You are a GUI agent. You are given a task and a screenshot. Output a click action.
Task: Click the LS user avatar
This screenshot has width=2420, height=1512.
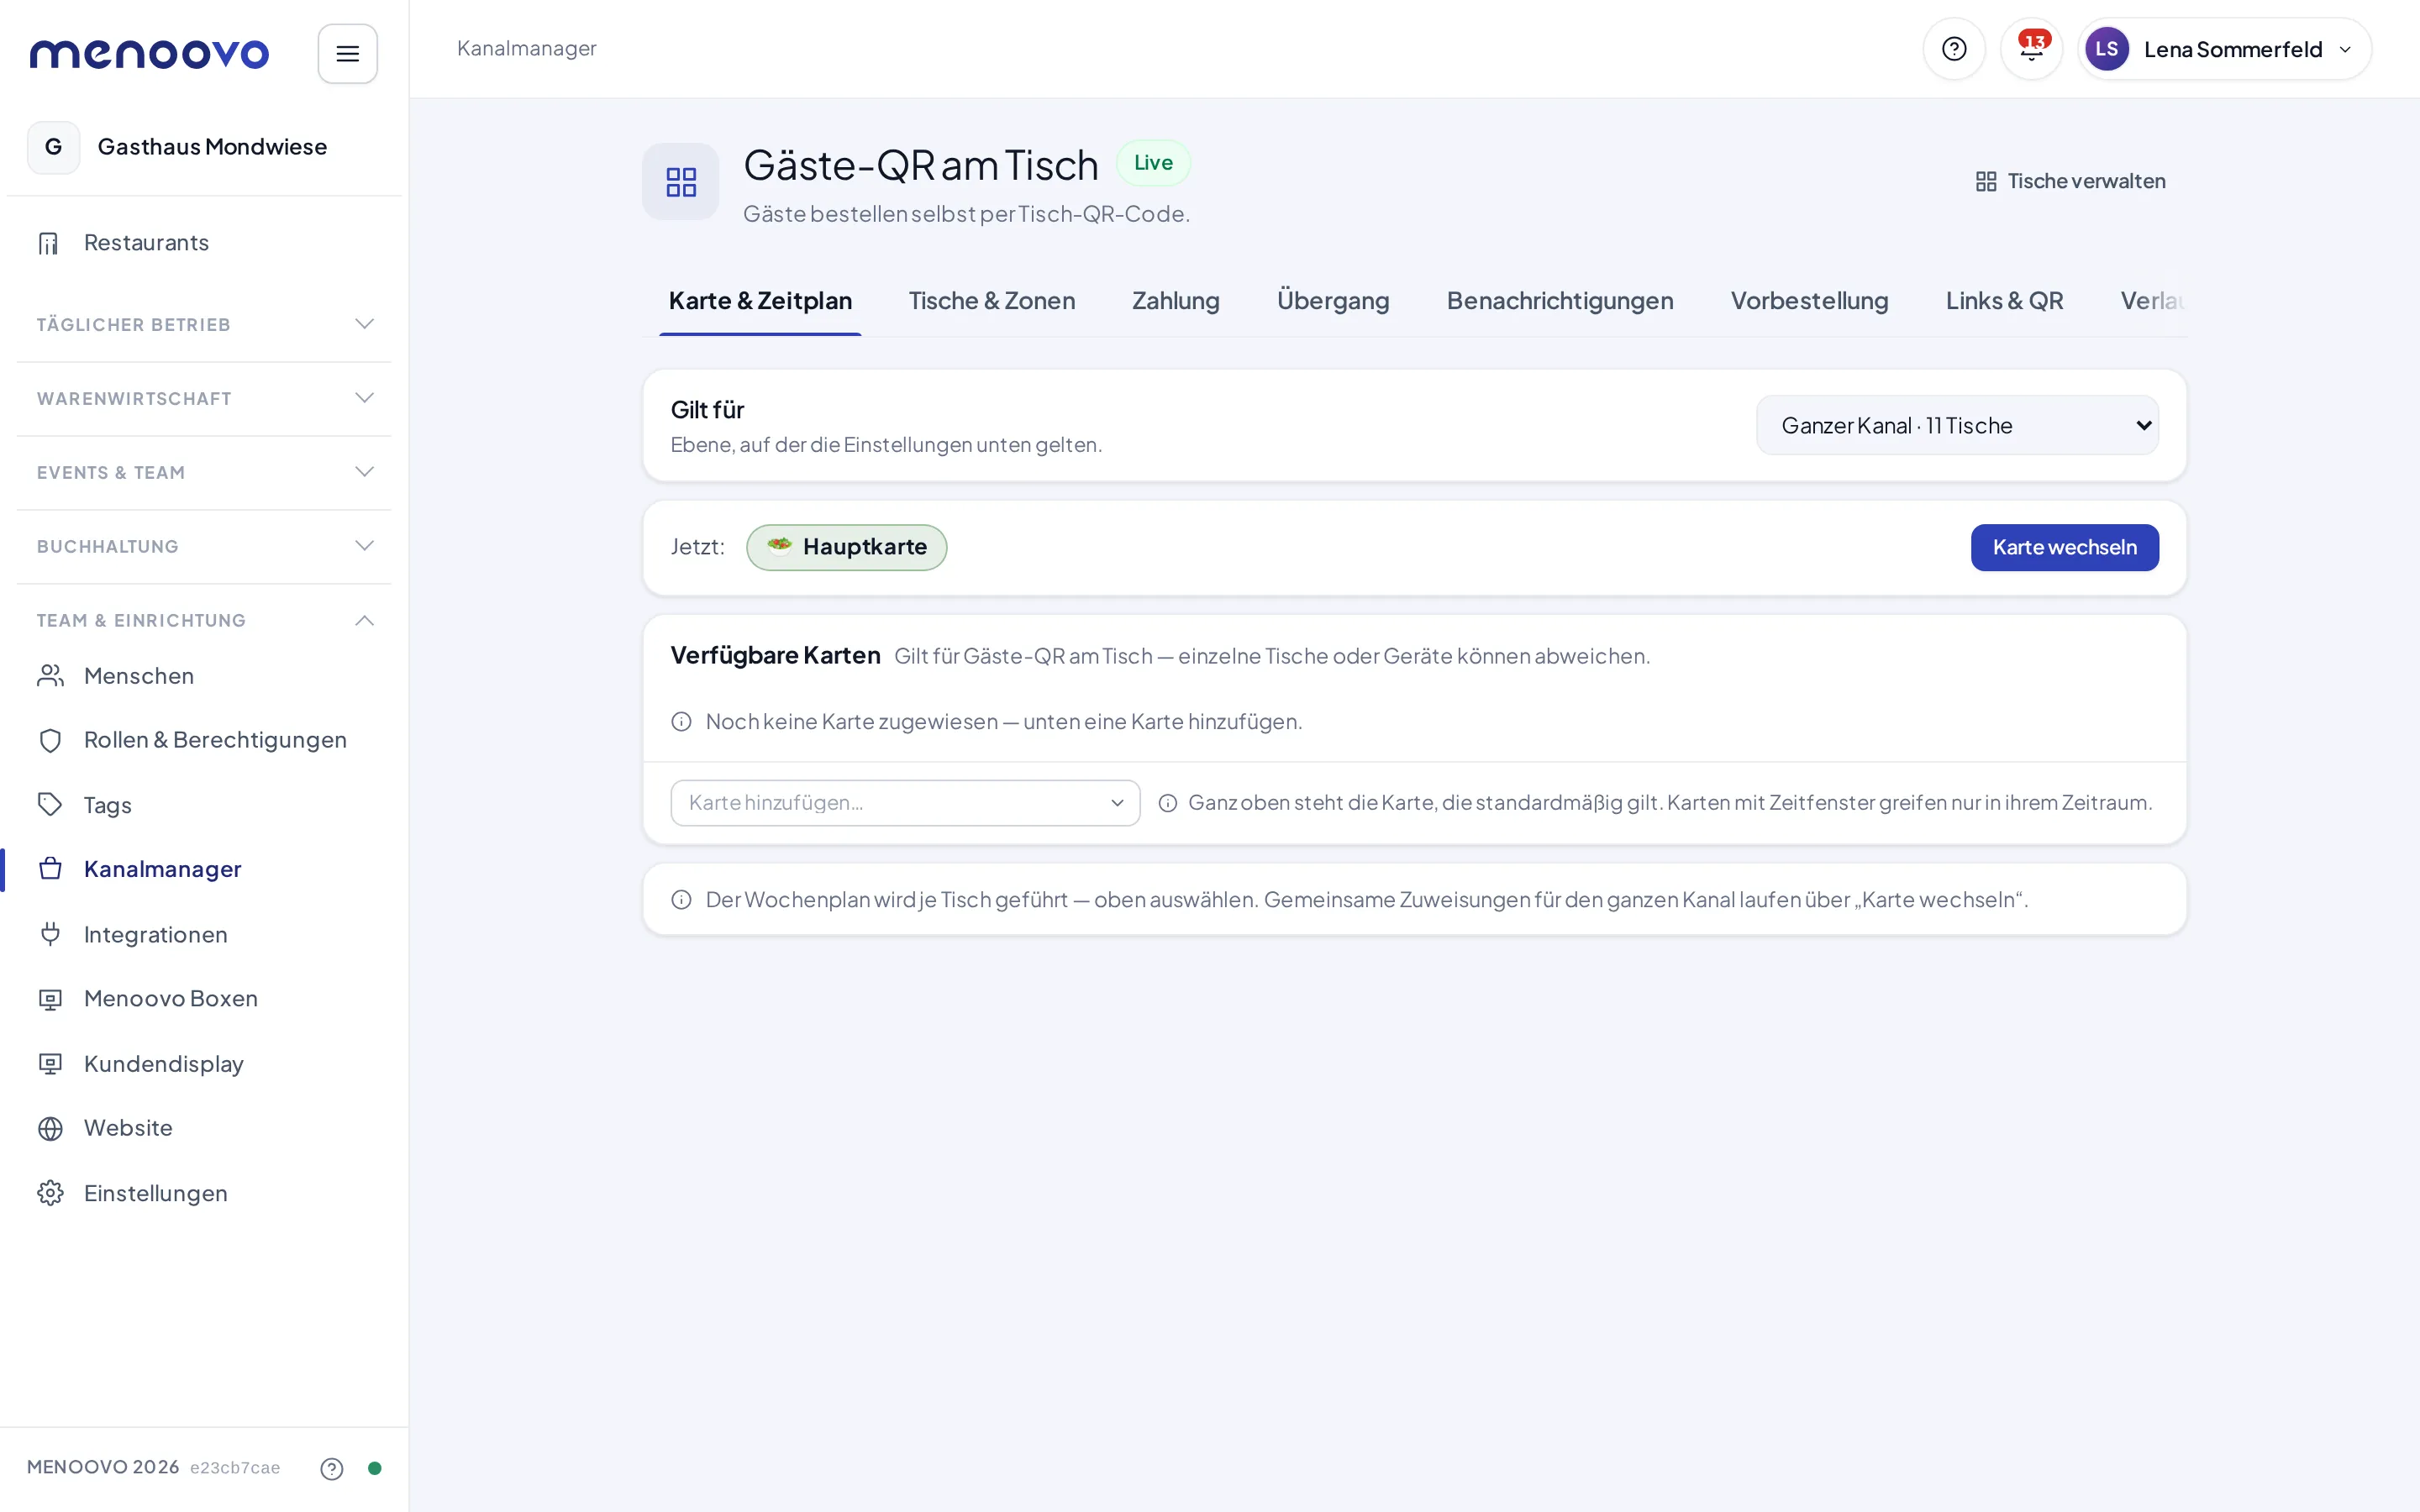pos(2106,49)
